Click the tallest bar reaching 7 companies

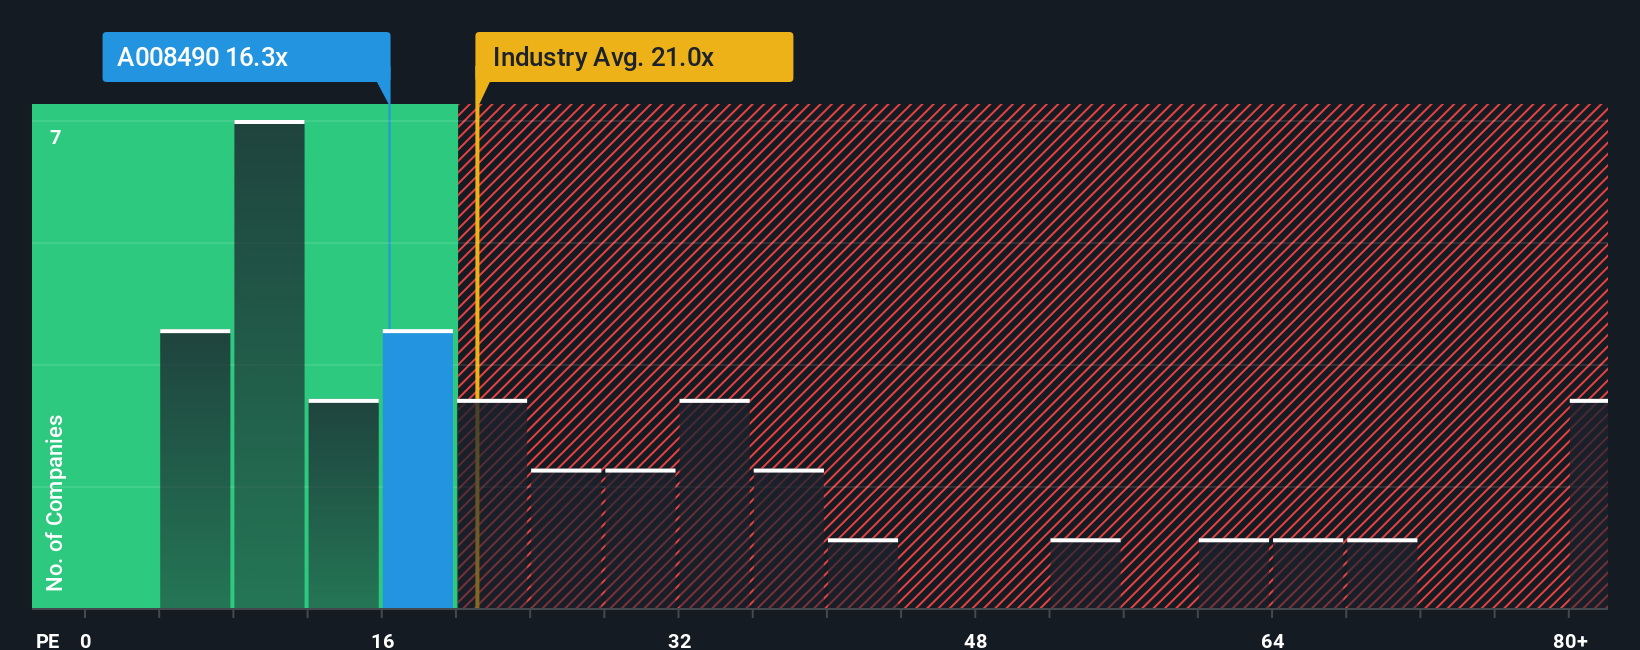point(269,364)
